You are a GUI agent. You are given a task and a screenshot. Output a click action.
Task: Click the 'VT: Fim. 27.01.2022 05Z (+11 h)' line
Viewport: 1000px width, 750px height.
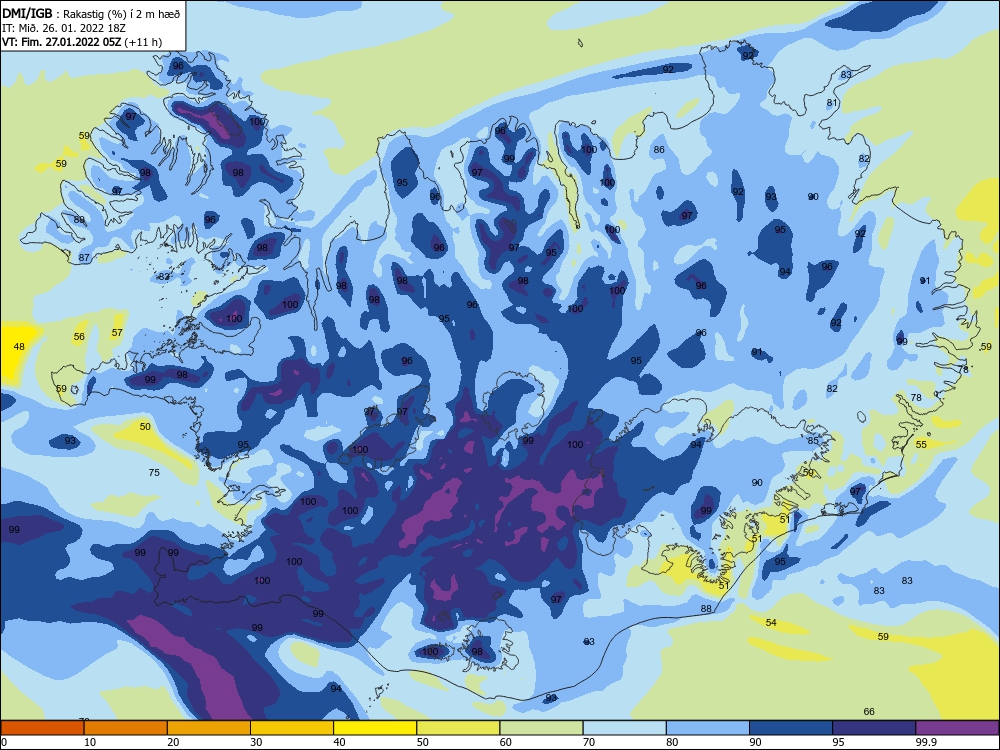tap(82, 42)
